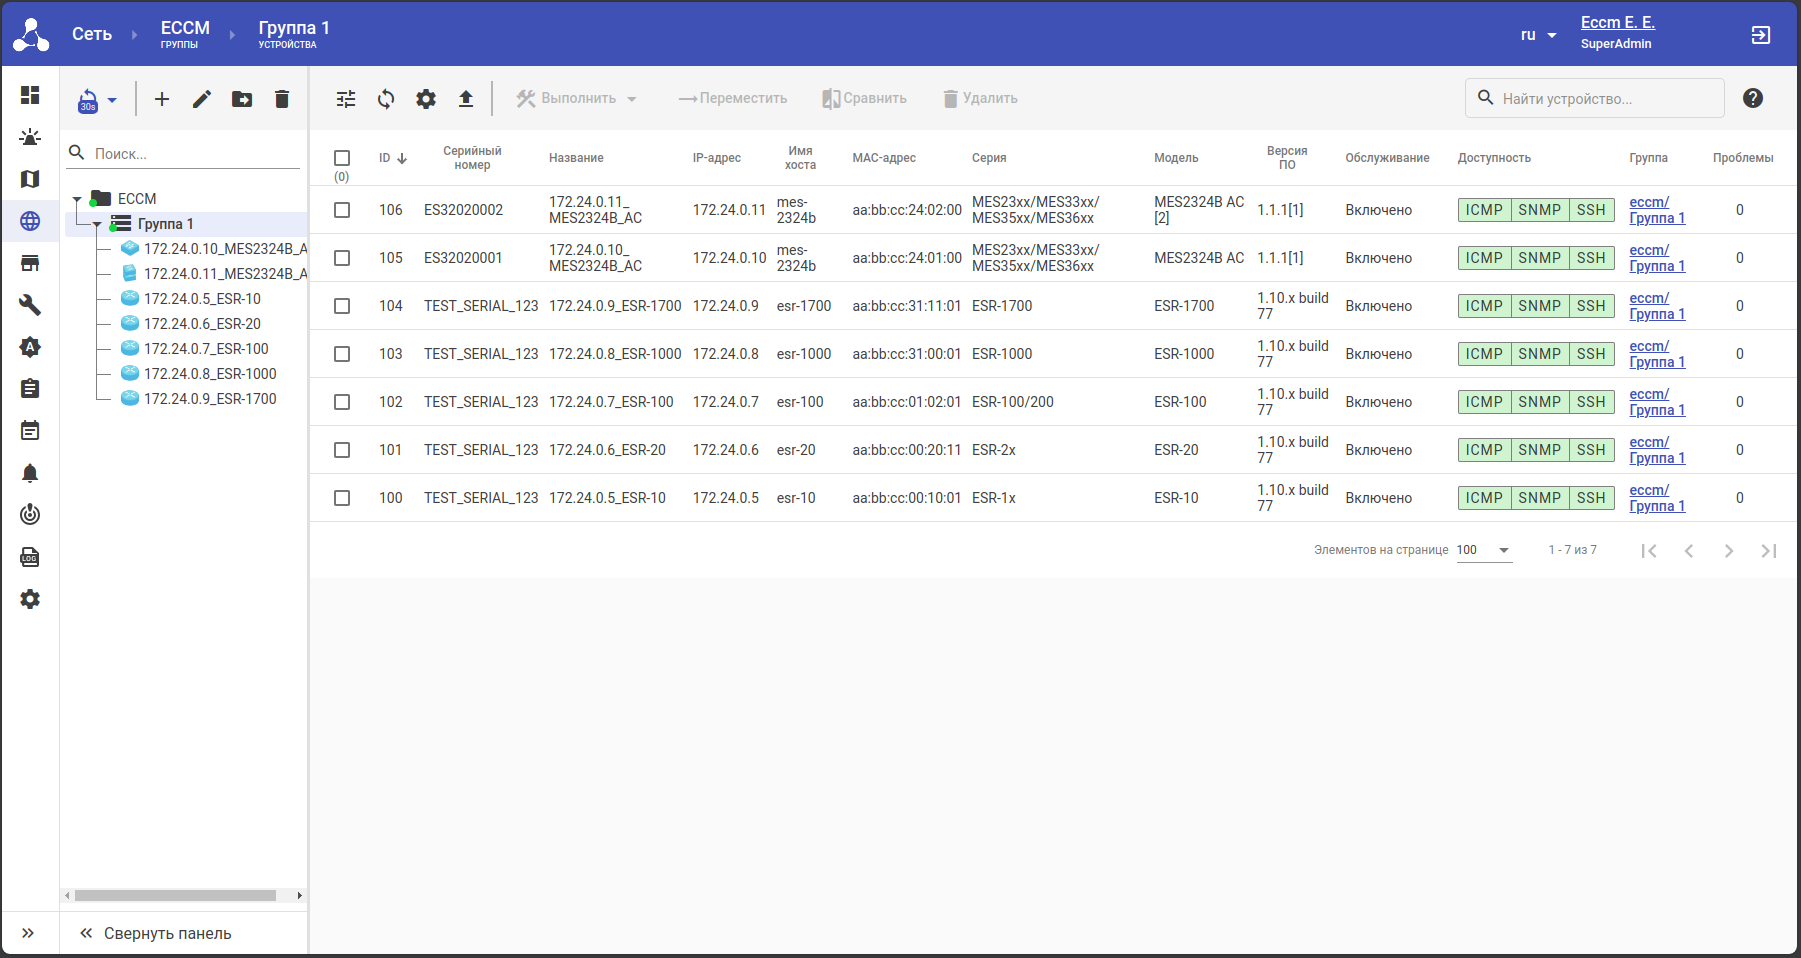Open the calendar events sidebar icon
Viewport: 1801px width, 958px height.
pos(30,431)
